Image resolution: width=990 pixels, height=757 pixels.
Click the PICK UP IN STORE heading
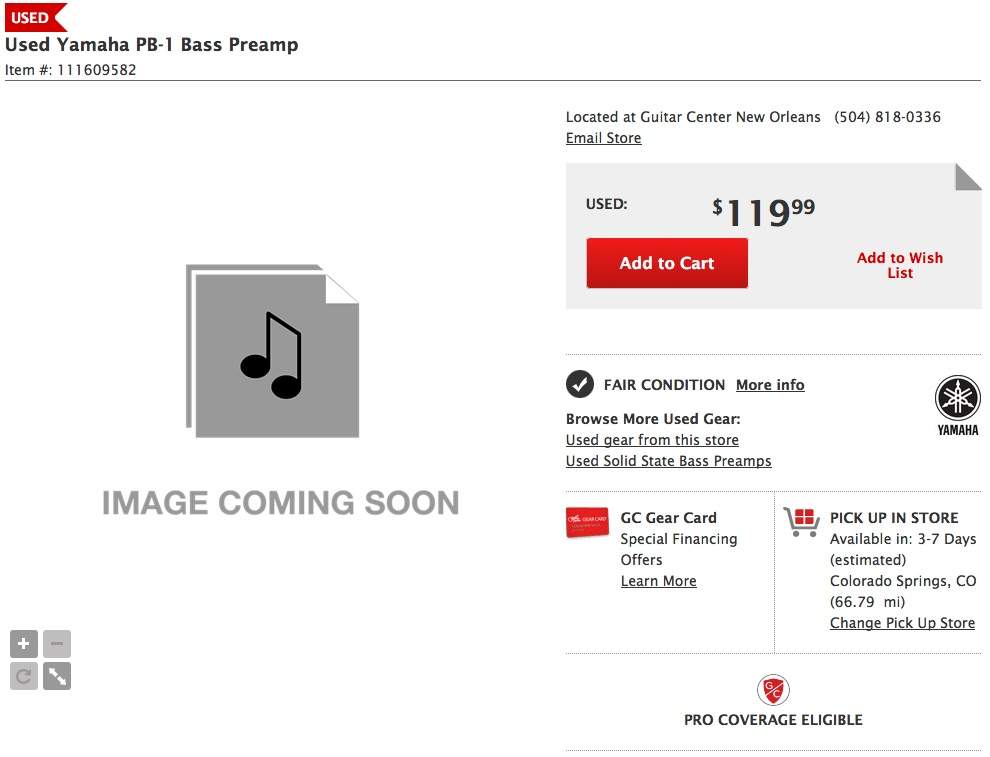tap(894, 518)
